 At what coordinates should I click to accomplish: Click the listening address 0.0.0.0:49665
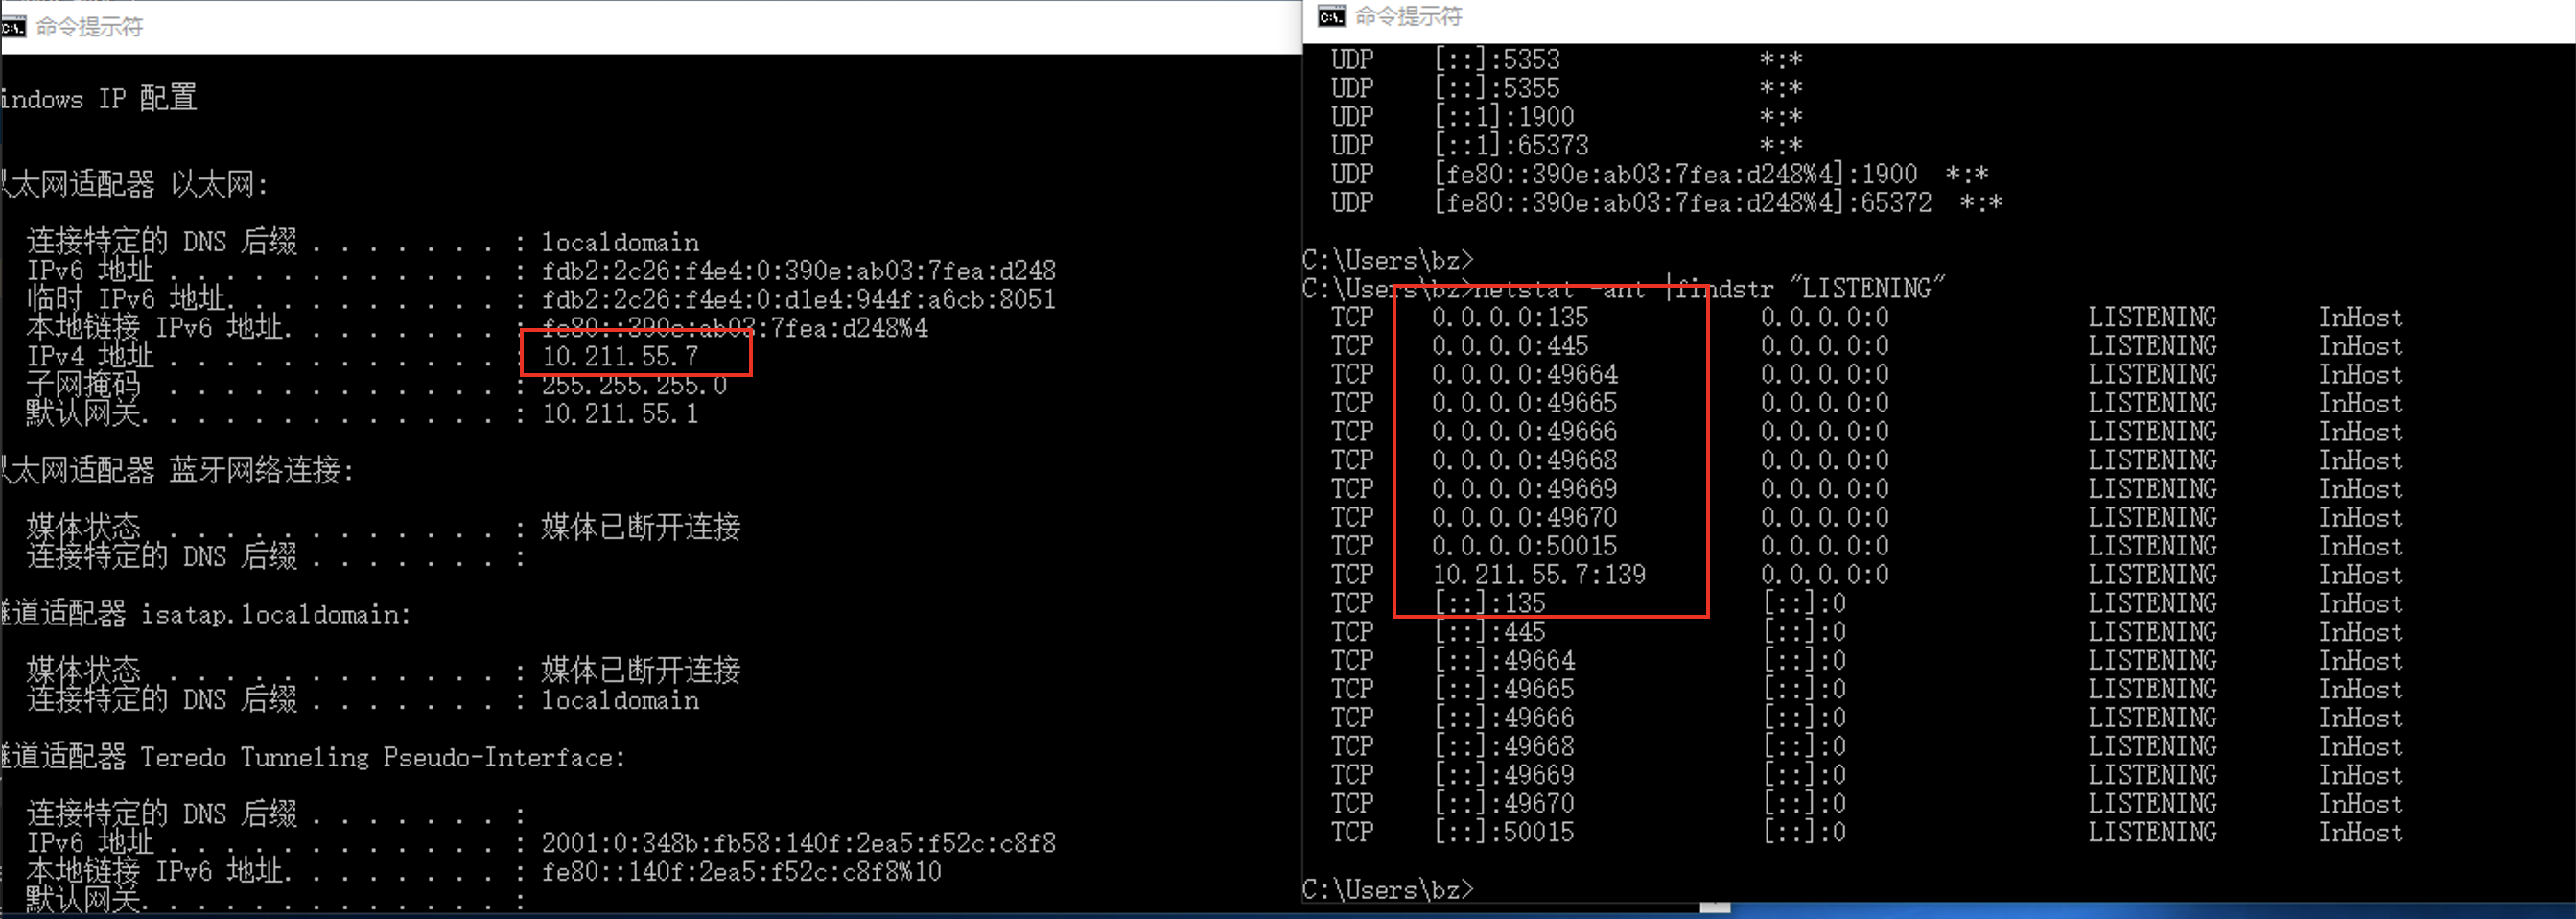tap(1525, 403)
